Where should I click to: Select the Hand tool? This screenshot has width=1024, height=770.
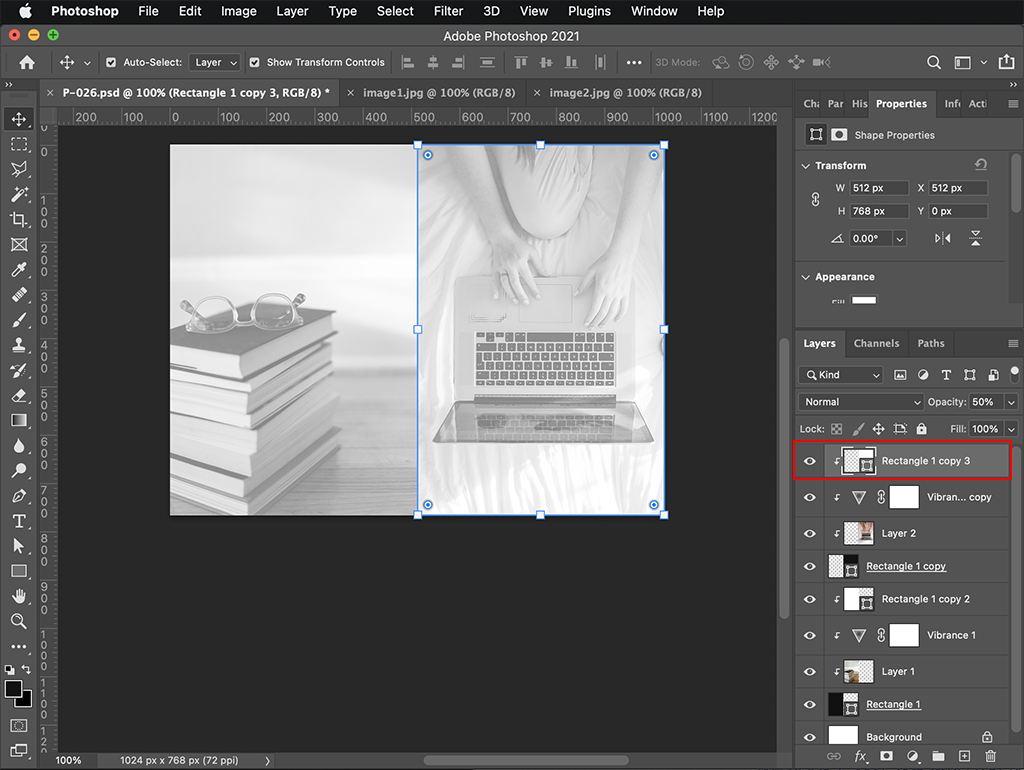[19, 596]
